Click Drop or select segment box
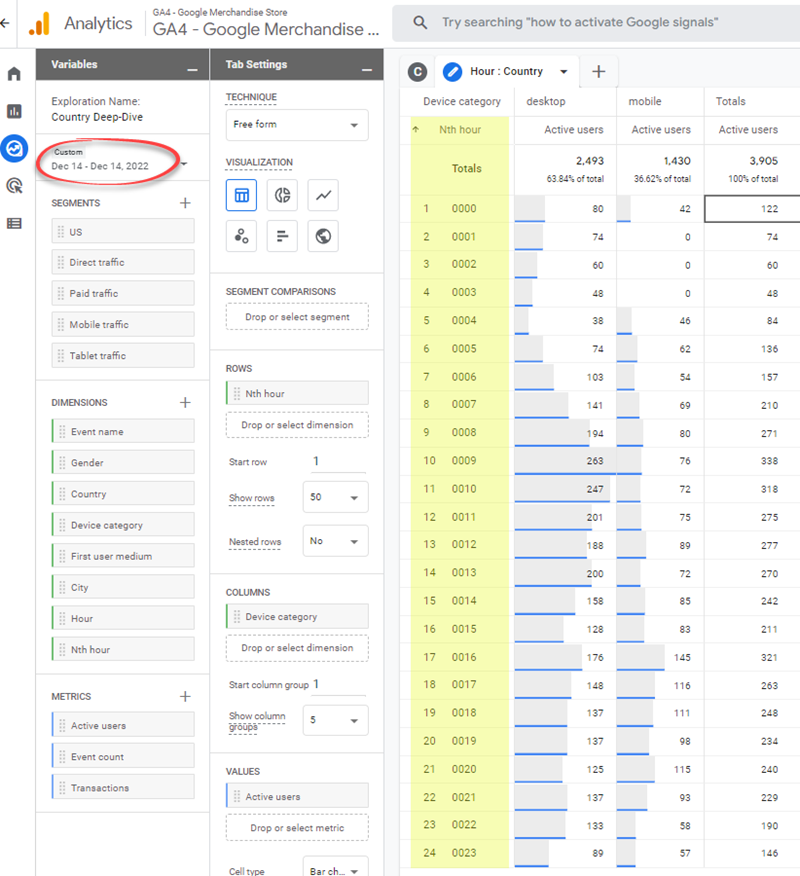The width and height of the screenshot is (800, 876). 297,317
